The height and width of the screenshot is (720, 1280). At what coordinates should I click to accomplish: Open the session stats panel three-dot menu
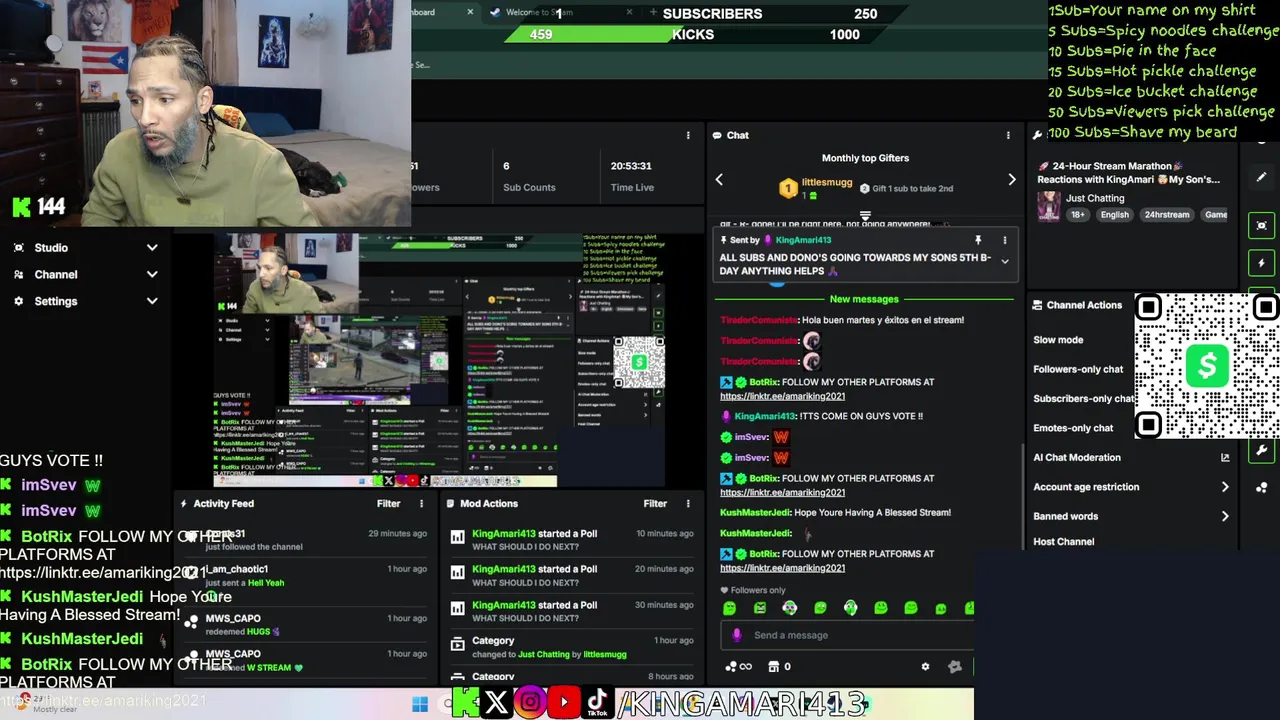point(688,135)
